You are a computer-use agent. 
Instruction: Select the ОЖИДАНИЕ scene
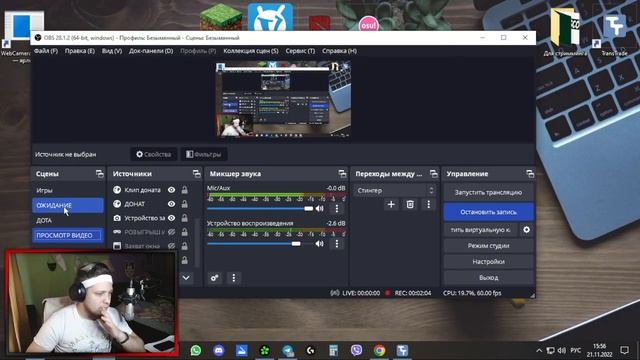coord(68,205)
